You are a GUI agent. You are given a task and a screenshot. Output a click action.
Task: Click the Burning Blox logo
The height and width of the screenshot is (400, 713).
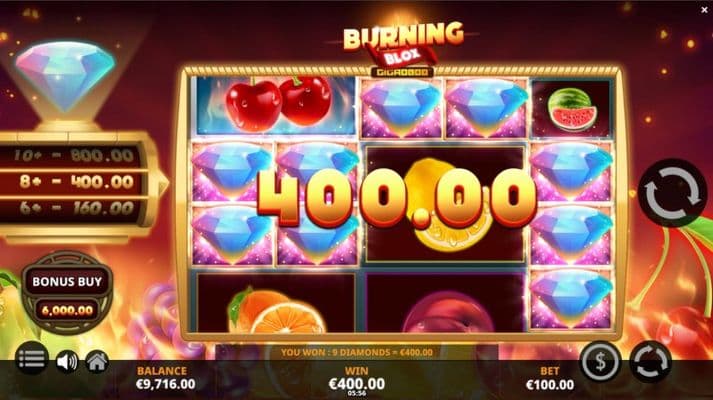403,45
